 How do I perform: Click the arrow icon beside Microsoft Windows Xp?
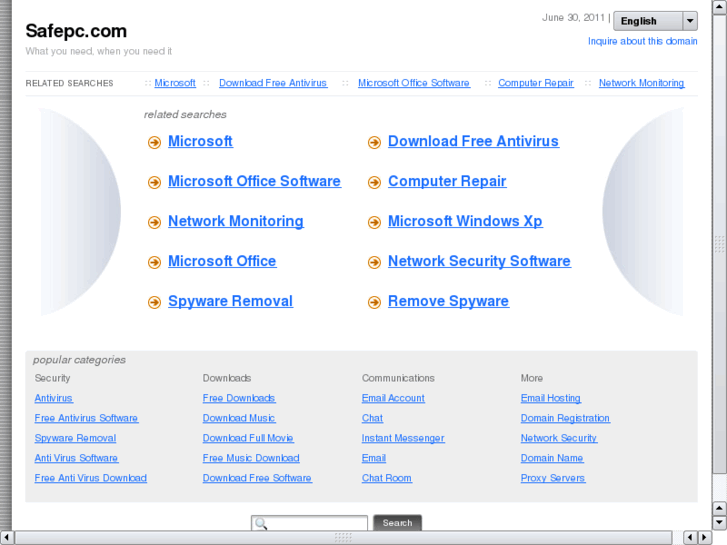(374, 222)
